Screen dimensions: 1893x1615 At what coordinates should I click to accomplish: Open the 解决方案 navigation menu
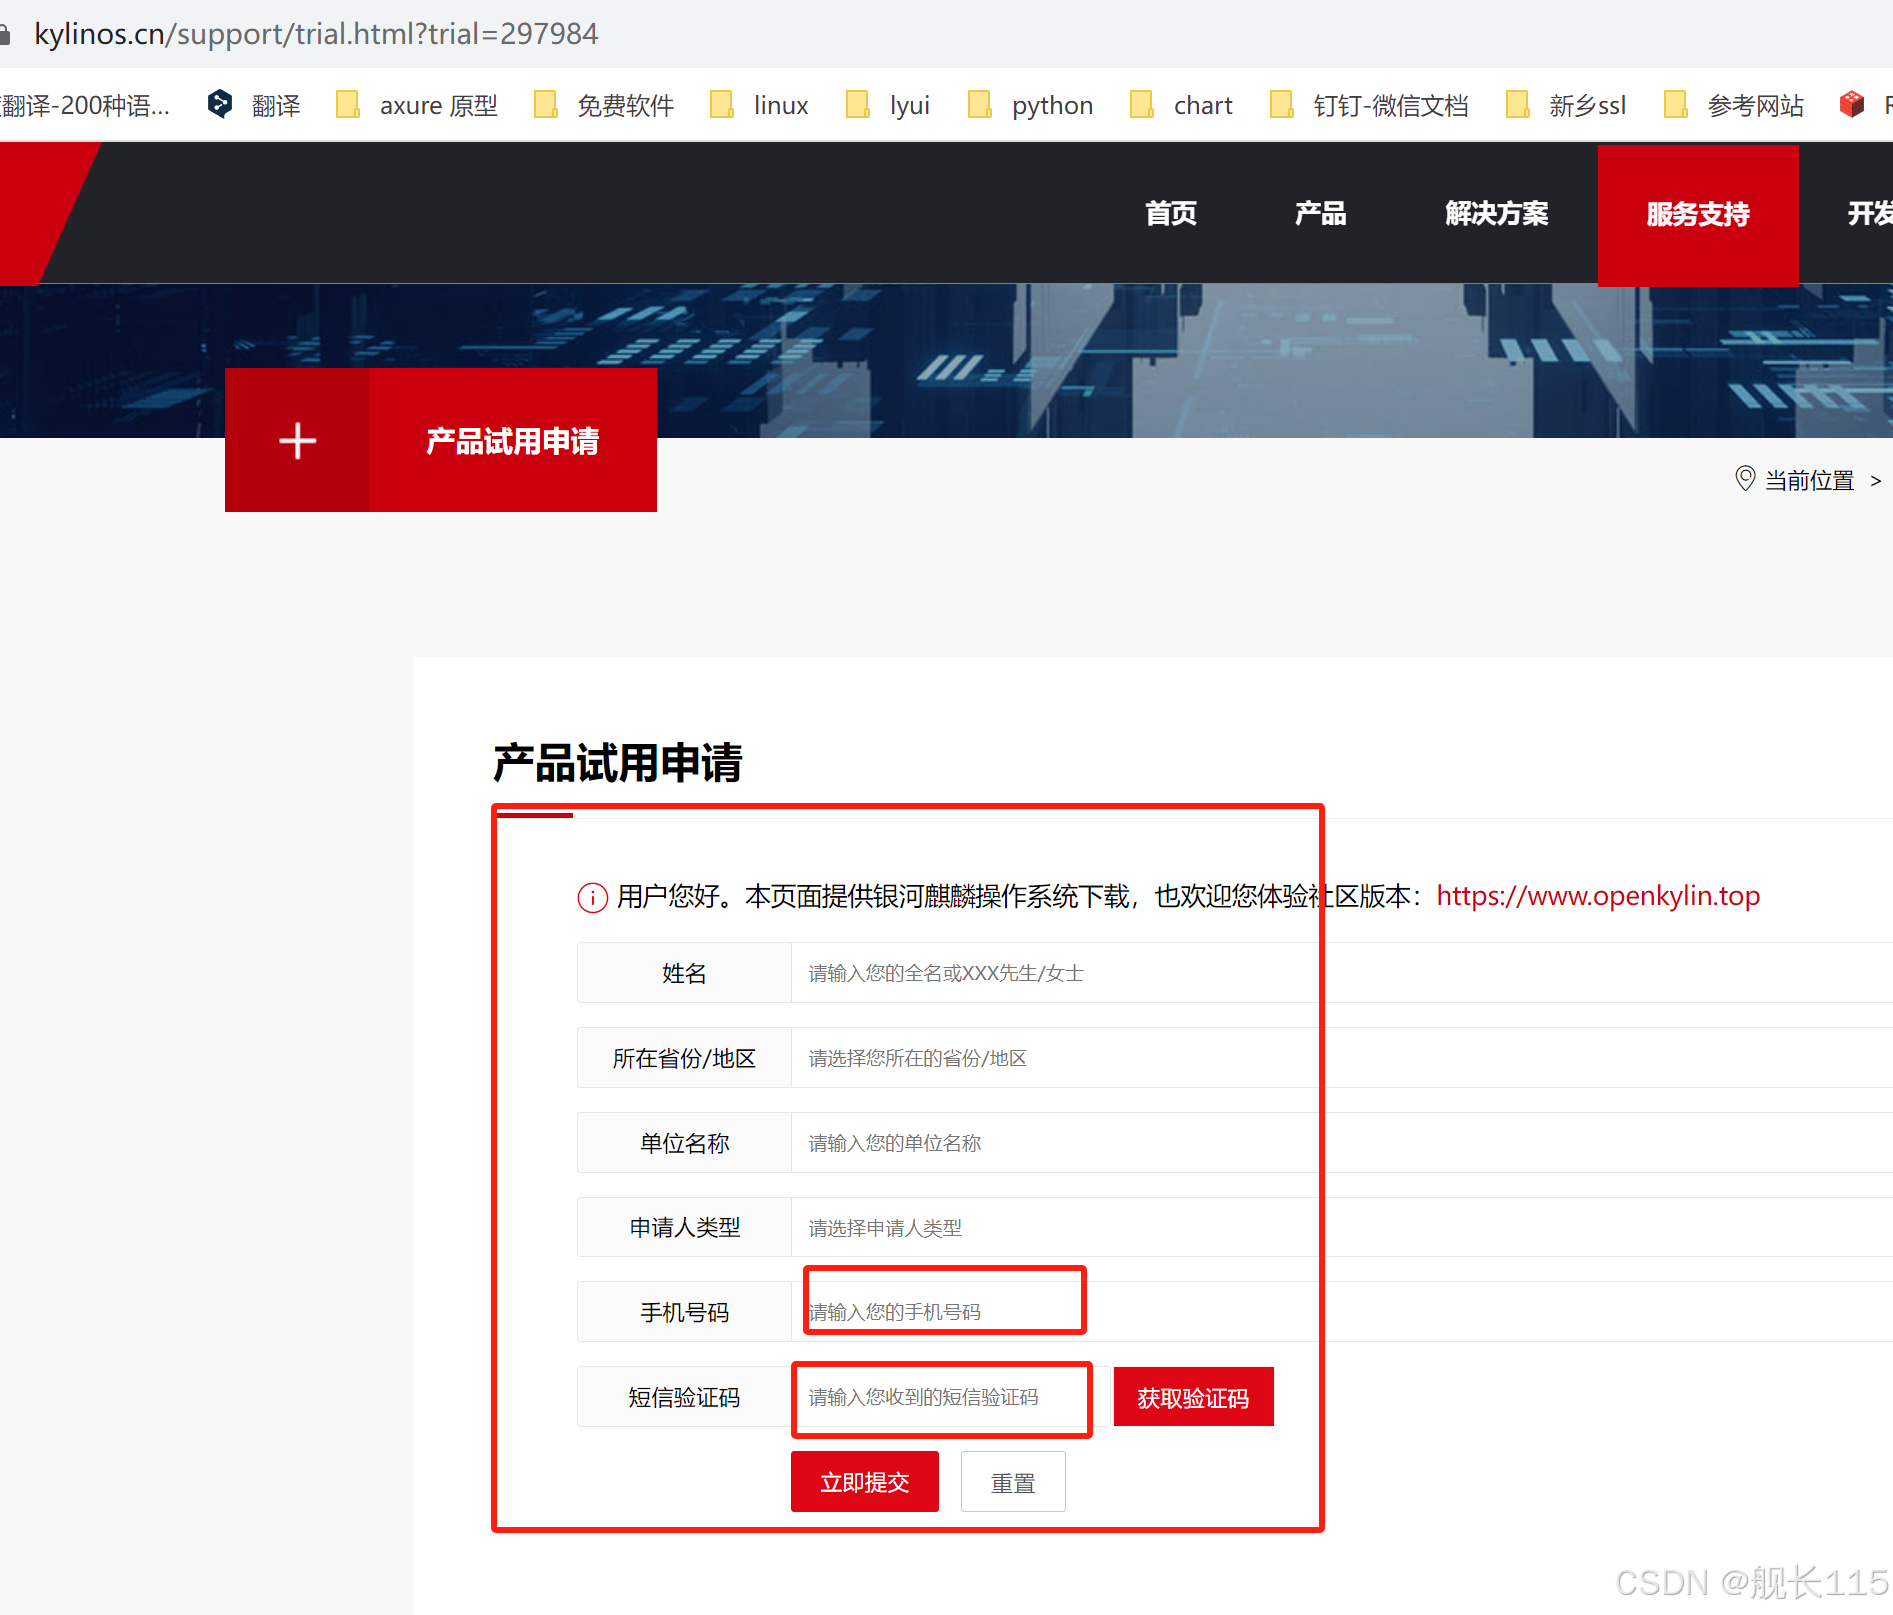coord(1497,214)
